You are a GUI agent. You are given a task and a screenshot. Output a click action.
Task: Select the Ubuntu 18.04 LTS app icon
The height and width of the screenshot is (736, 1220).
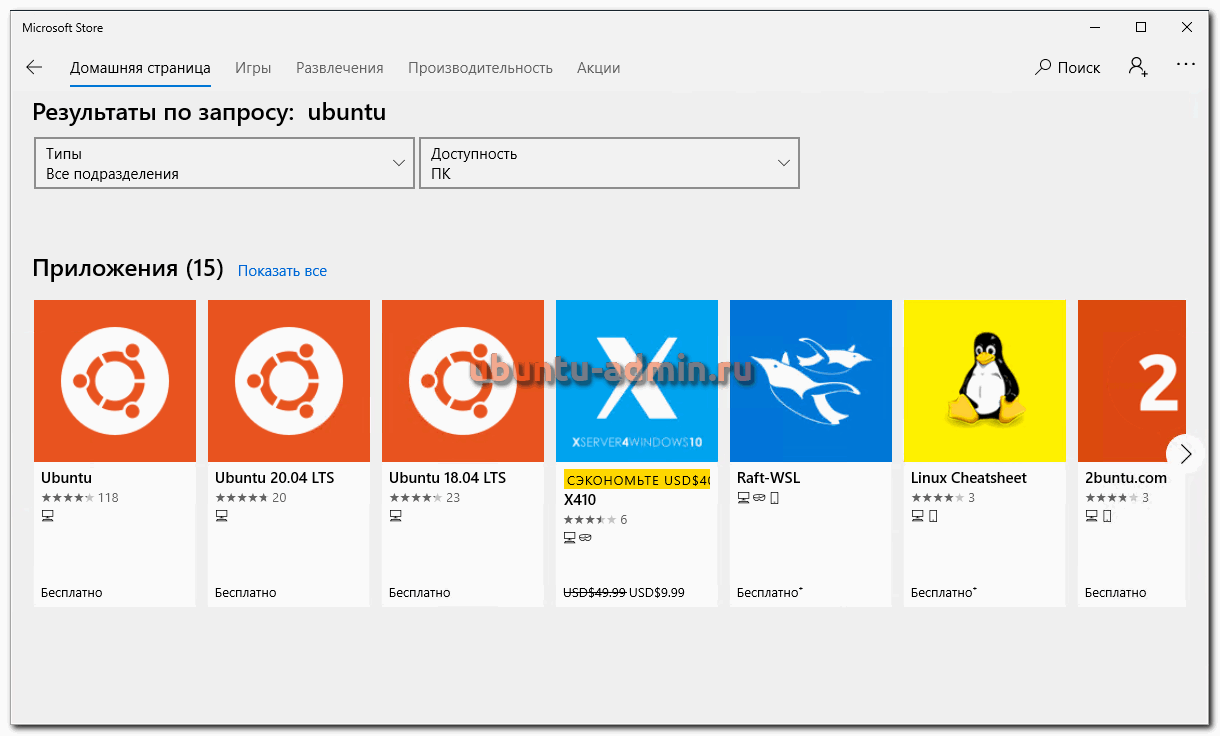(x=463, y=381)
